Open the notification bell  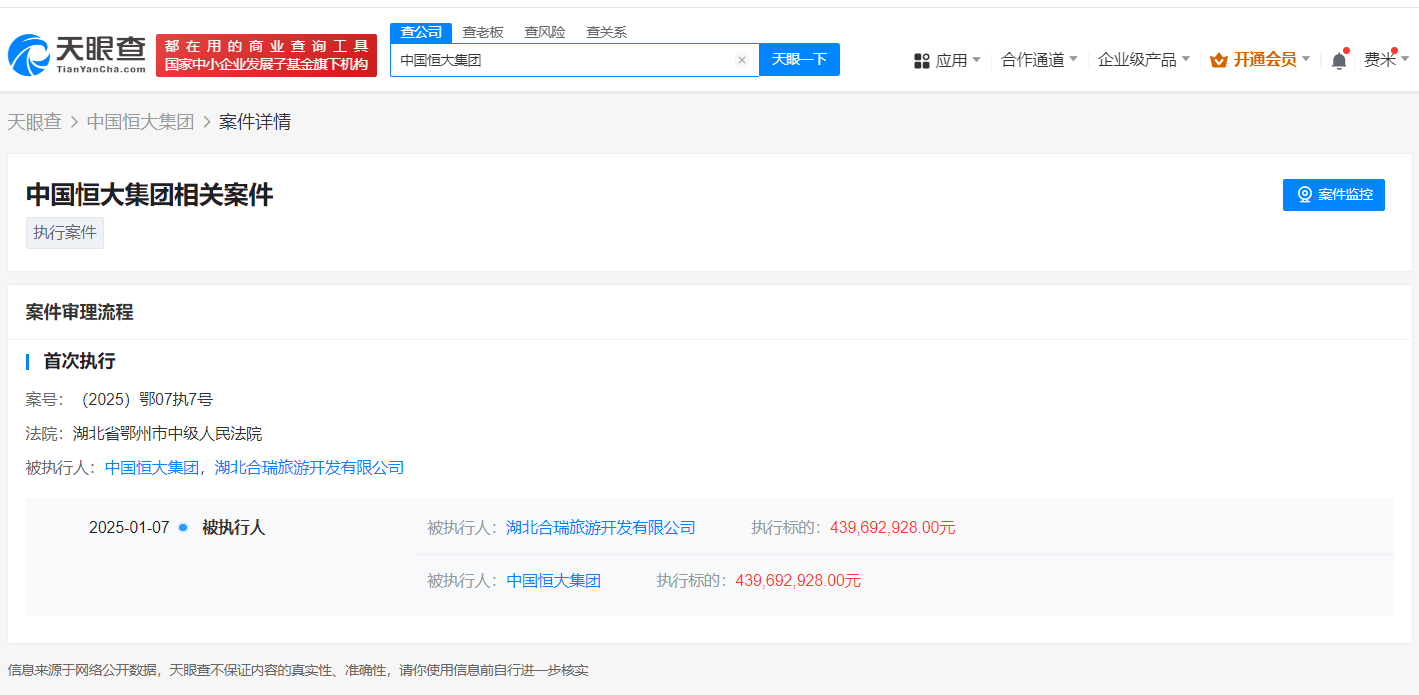pos(1339,60)
